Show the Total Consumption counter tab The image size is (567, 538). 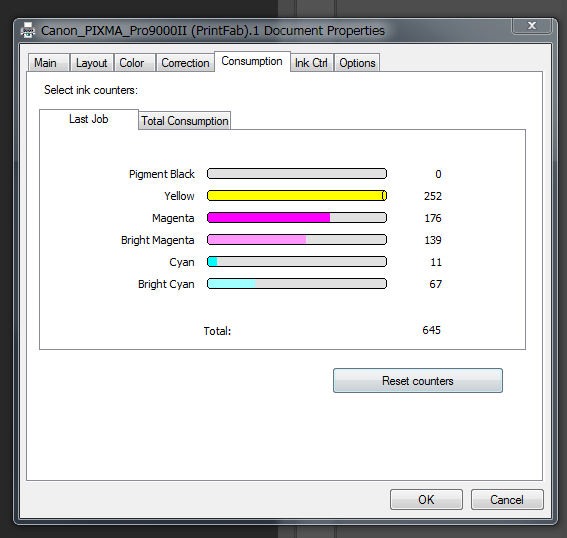tap(184, 121)
